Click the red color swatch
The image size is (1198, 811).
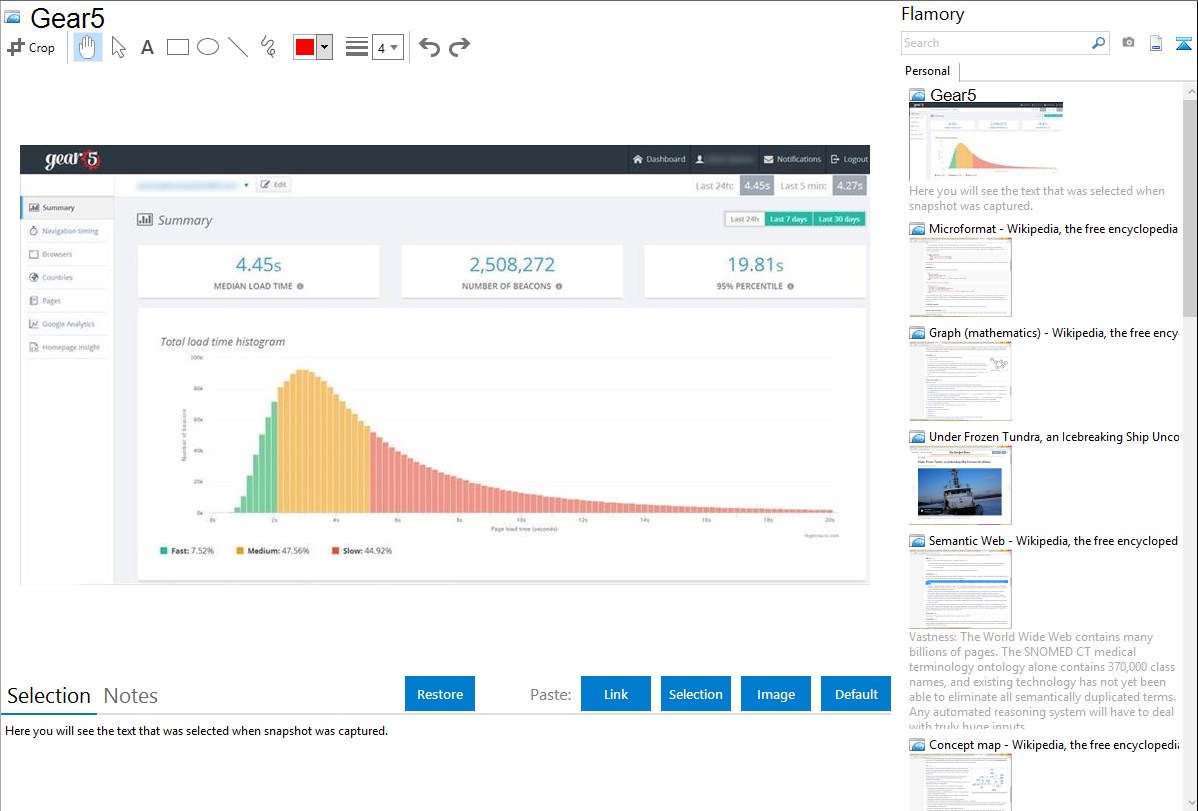(305, 47)
